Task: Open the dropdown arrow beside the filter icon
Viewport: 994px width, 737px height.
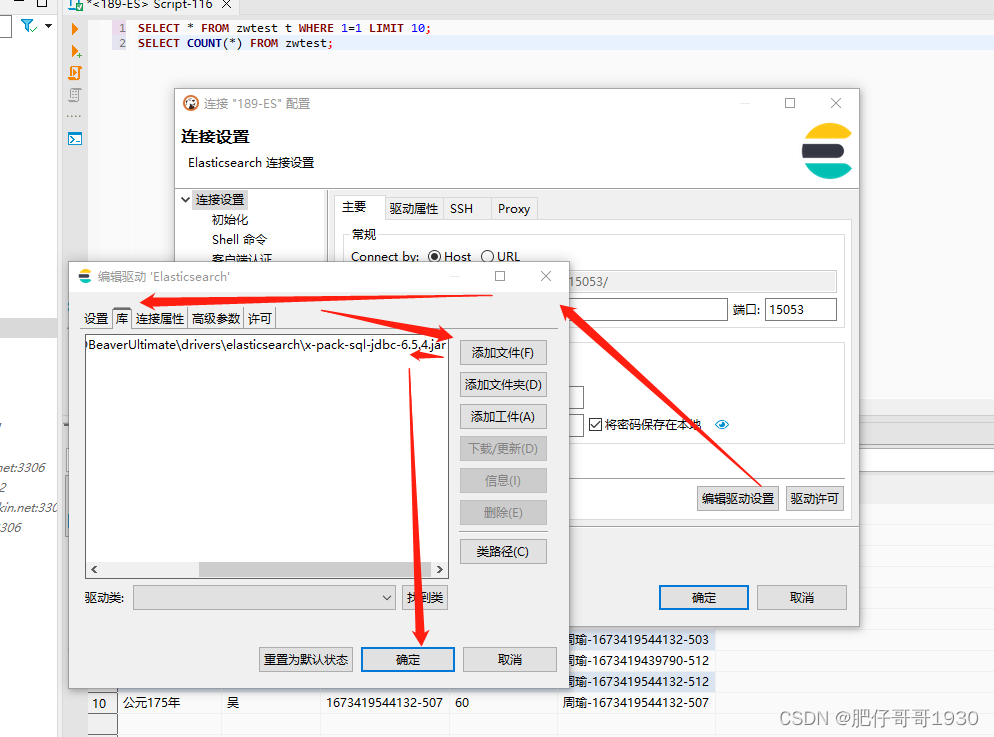Action: pos(48,26)
